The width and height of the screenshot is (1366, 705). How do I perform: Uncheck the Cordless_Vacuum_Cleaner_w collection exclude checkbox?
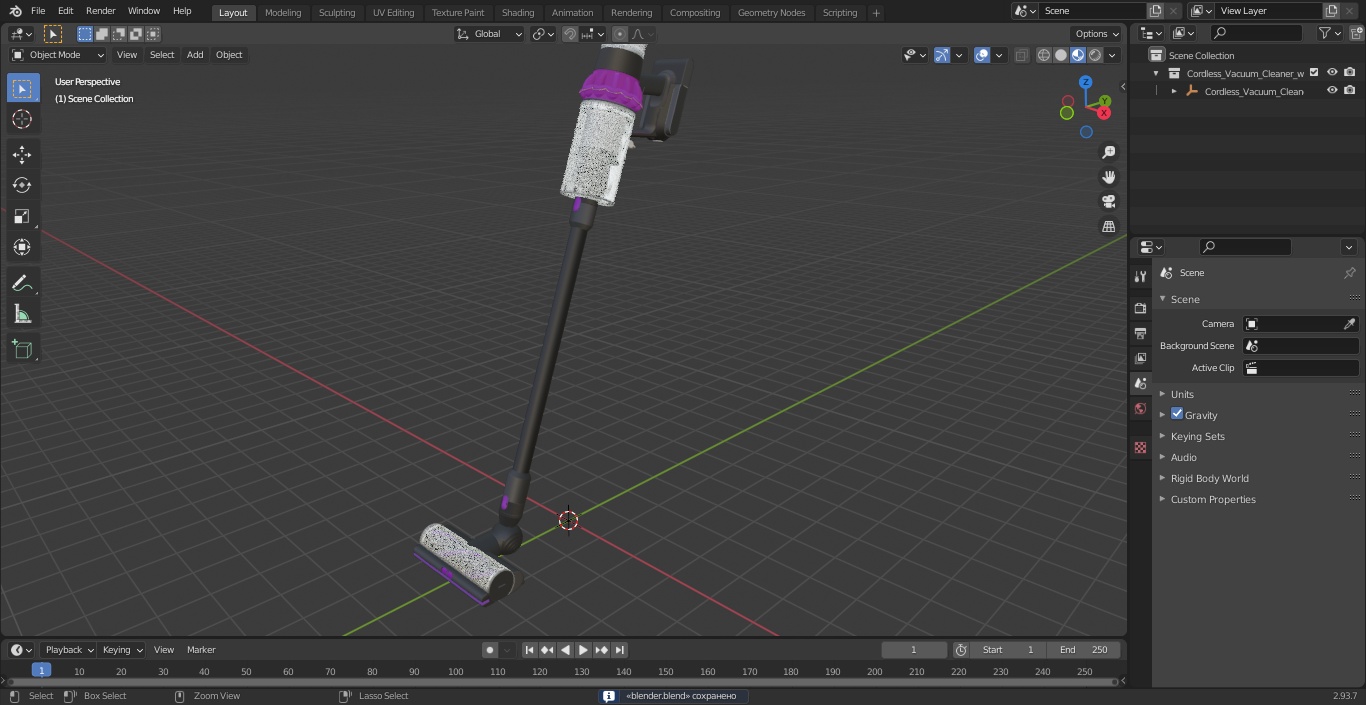pos(1314,73)
